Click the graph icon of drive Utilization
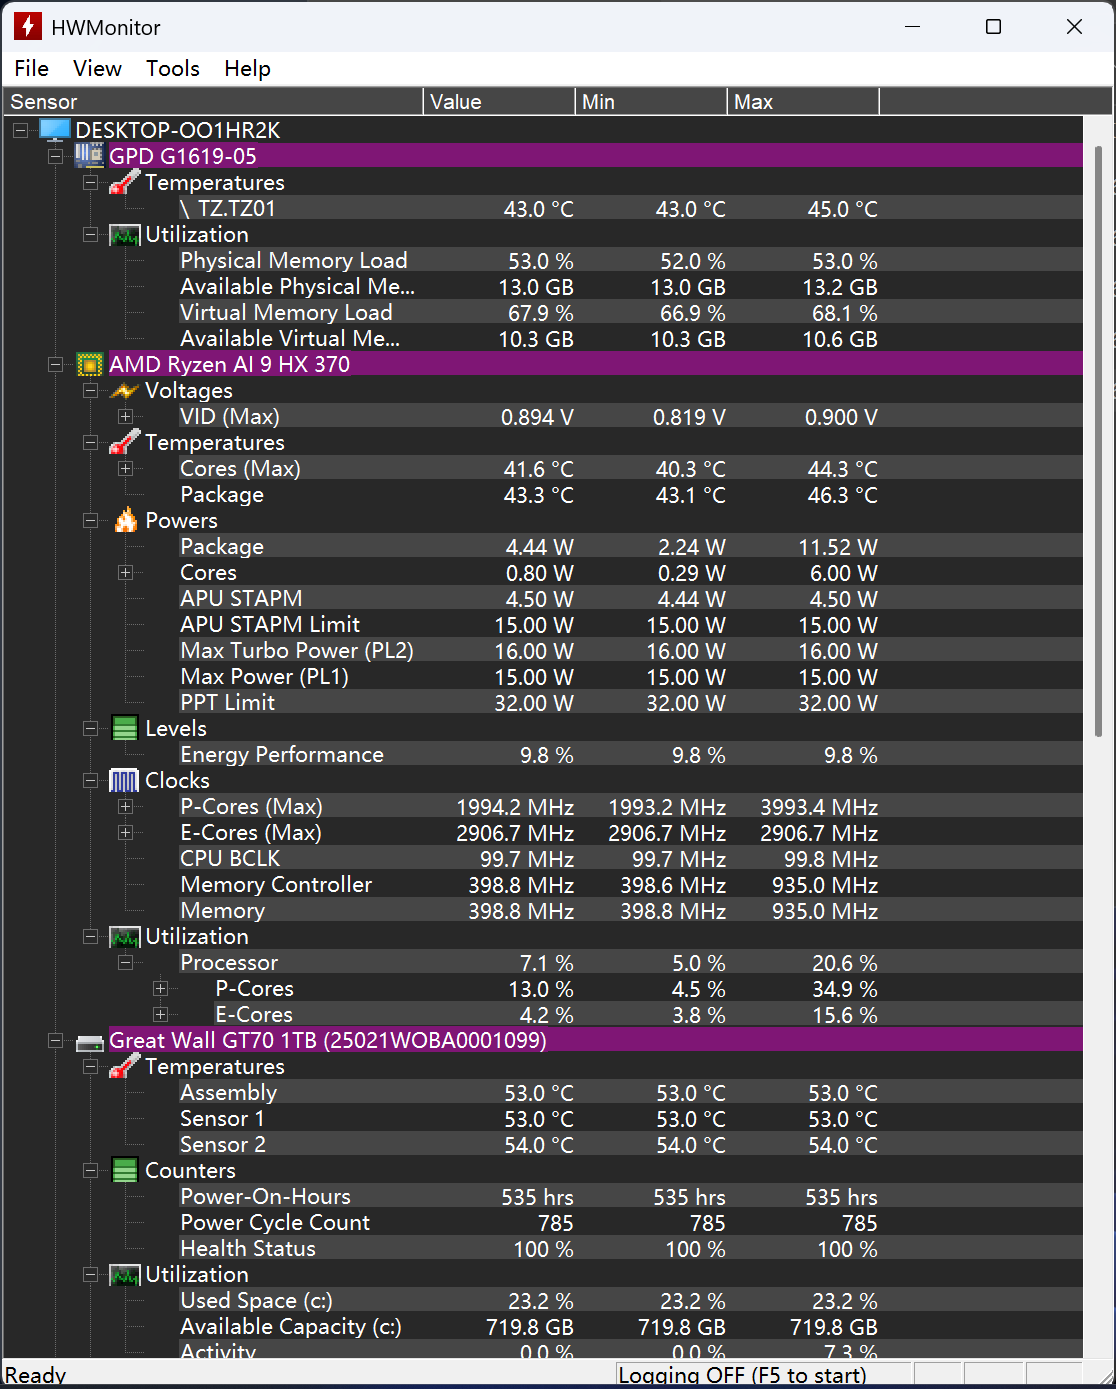Viewport: 1116px width, 1389px height. click(125, 1275)
